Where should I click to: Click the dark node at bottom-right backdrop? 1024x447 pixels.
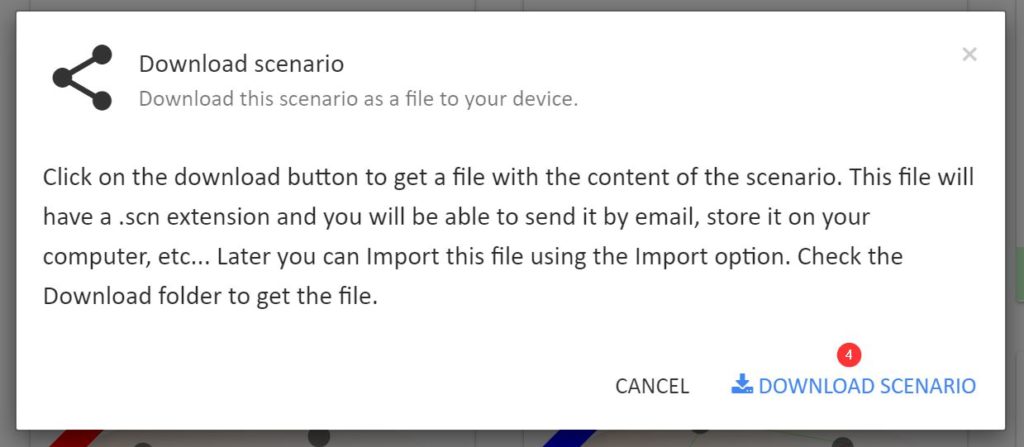click(x=842, y=442)
